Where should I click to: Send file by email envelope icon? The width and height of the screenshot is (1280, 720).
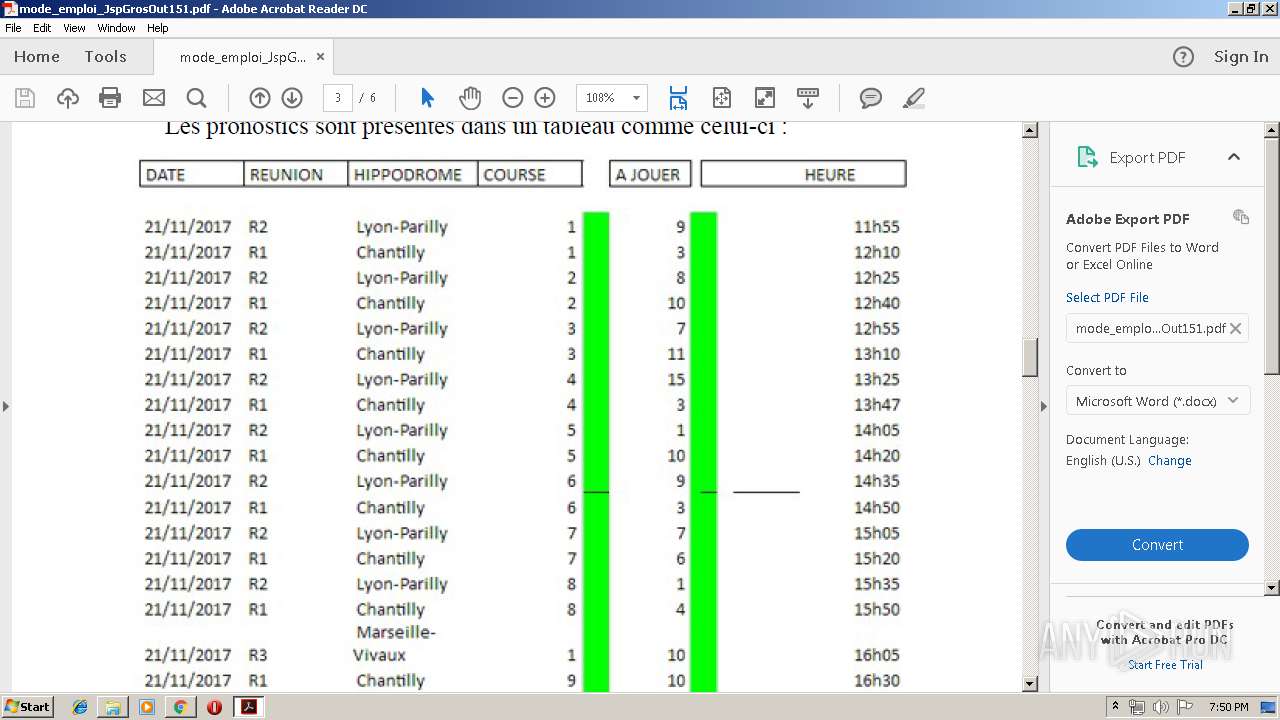[x=154, y=98]
